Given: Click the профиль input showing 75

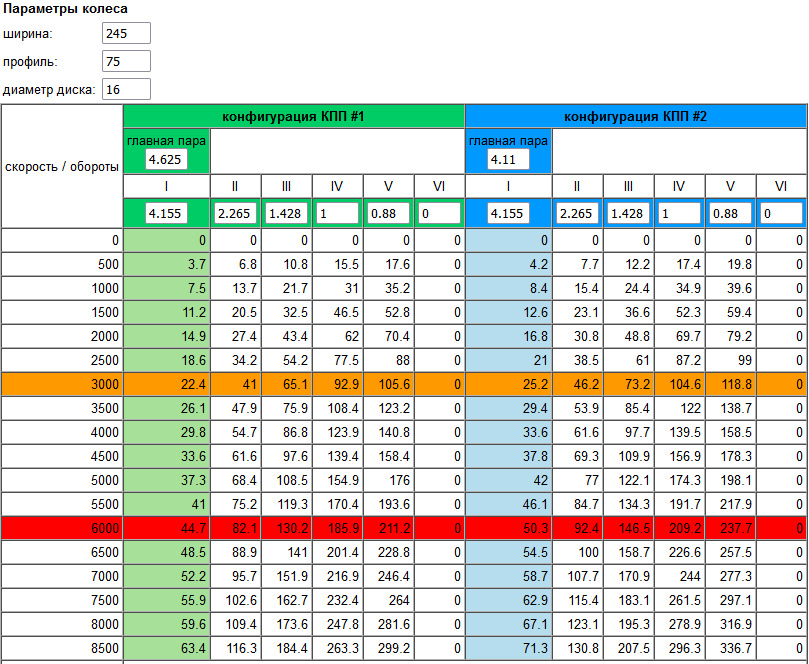Looking at the screenshot, I should tap(126, 61).
